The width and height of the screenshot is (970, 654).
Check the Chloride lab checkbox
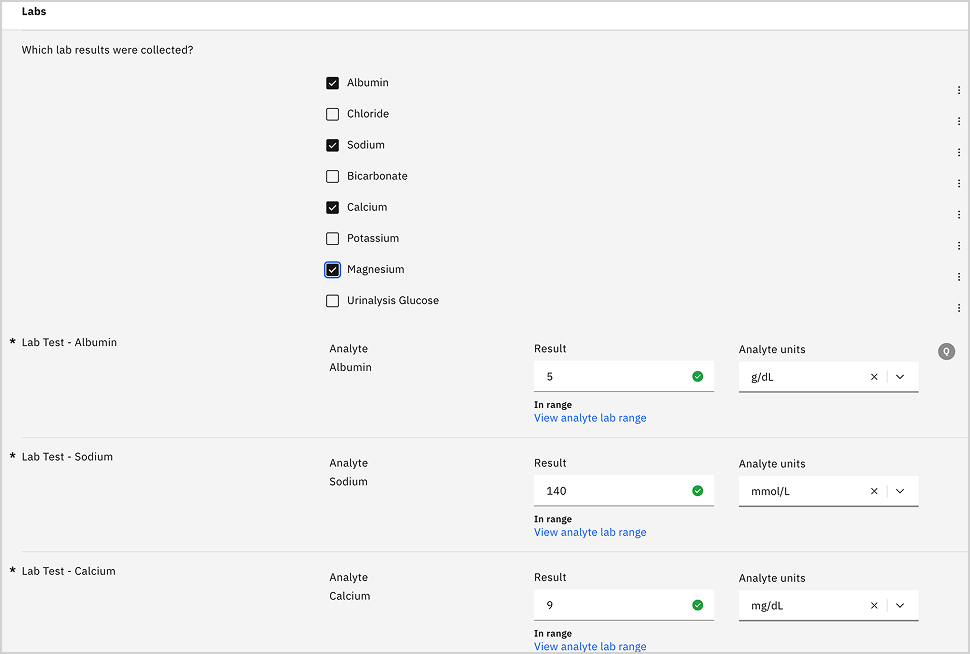point(333,114)
